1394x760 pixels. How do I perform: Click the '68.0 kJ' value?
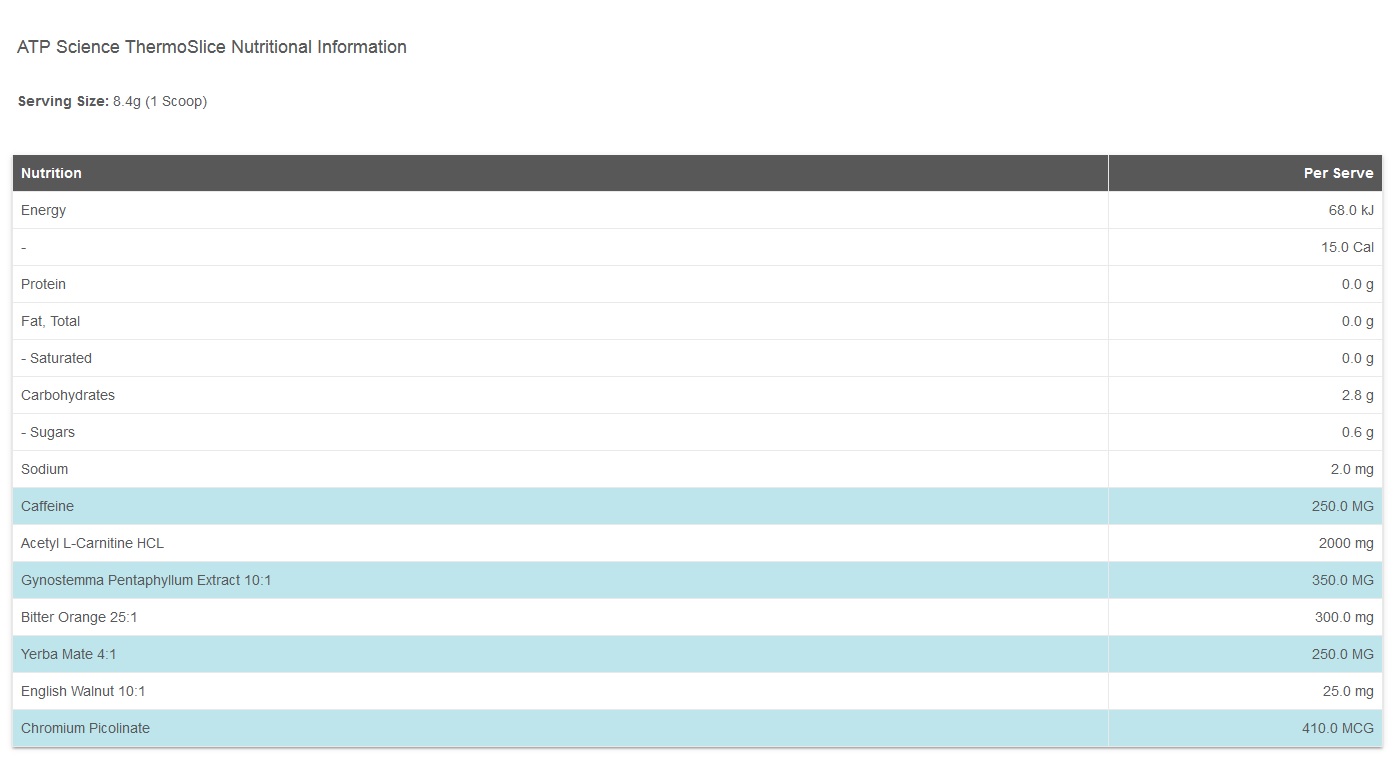click(1351, 210)
